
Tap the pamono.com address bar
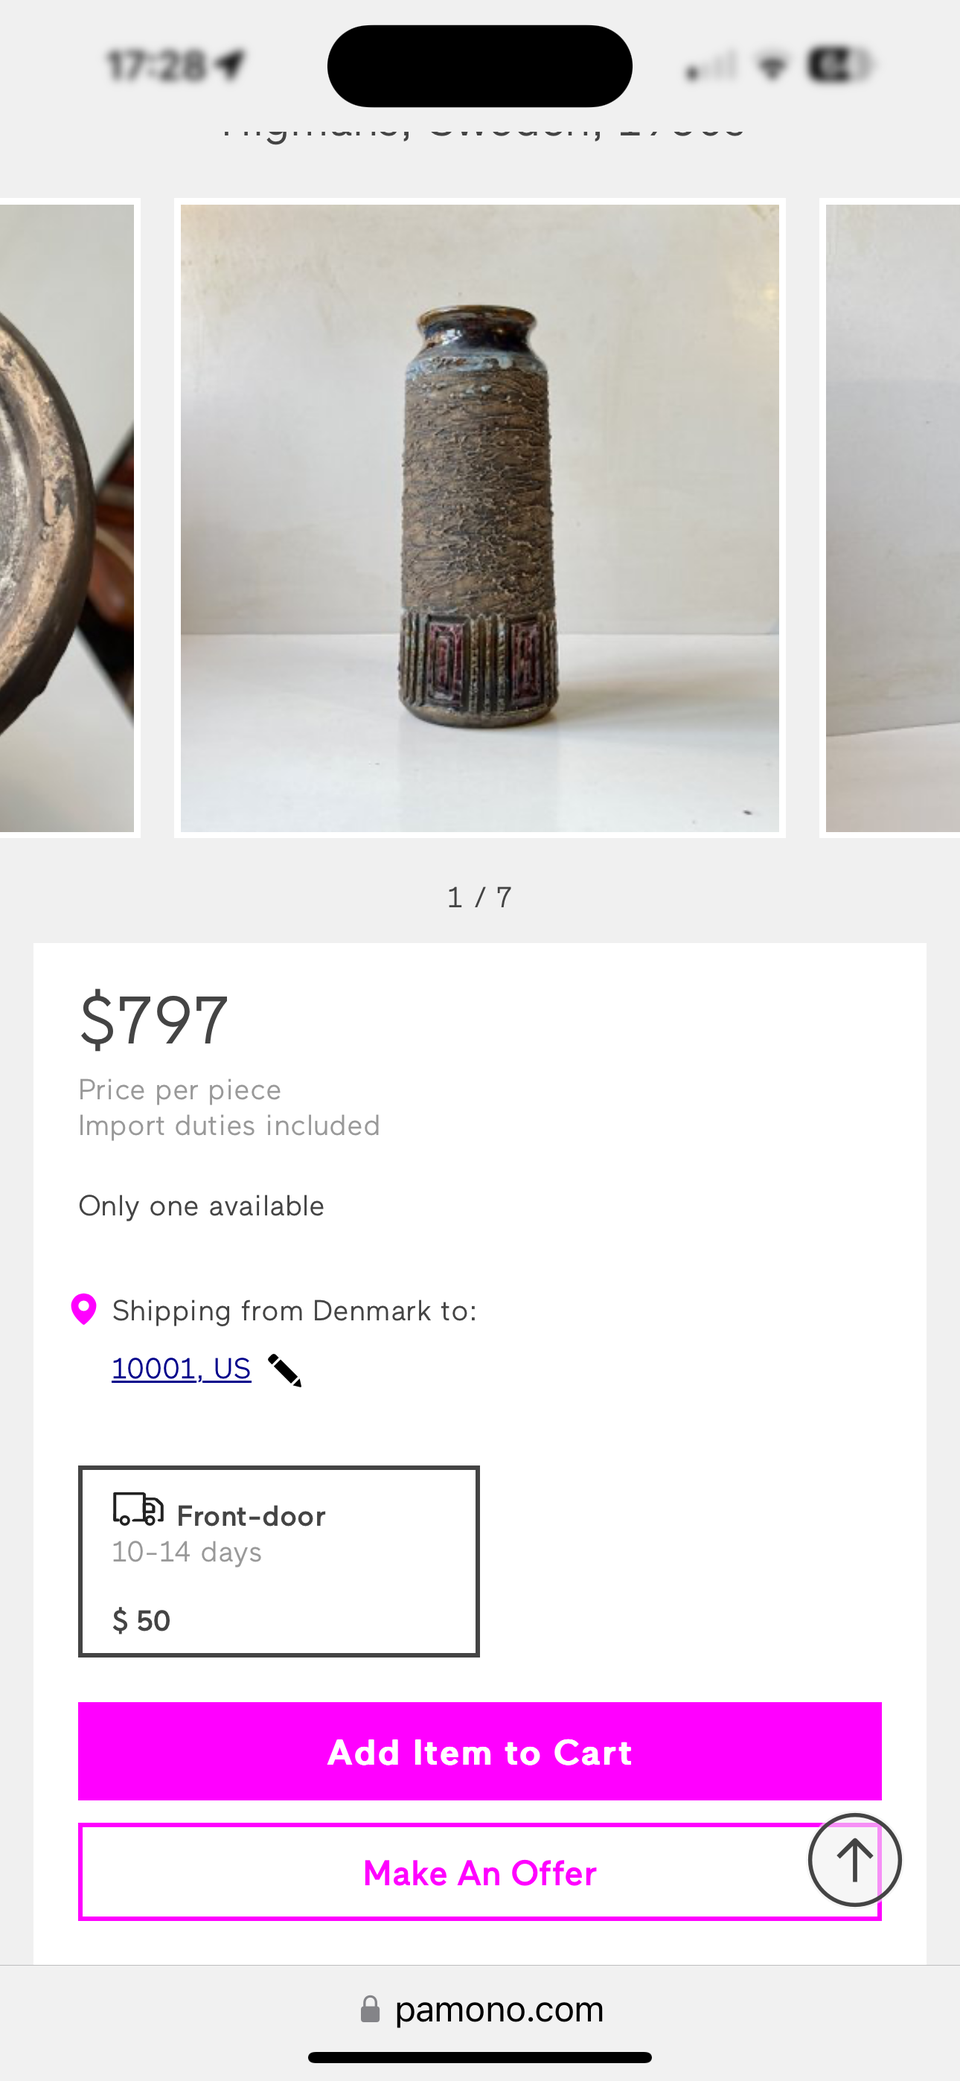point(498,2009)
